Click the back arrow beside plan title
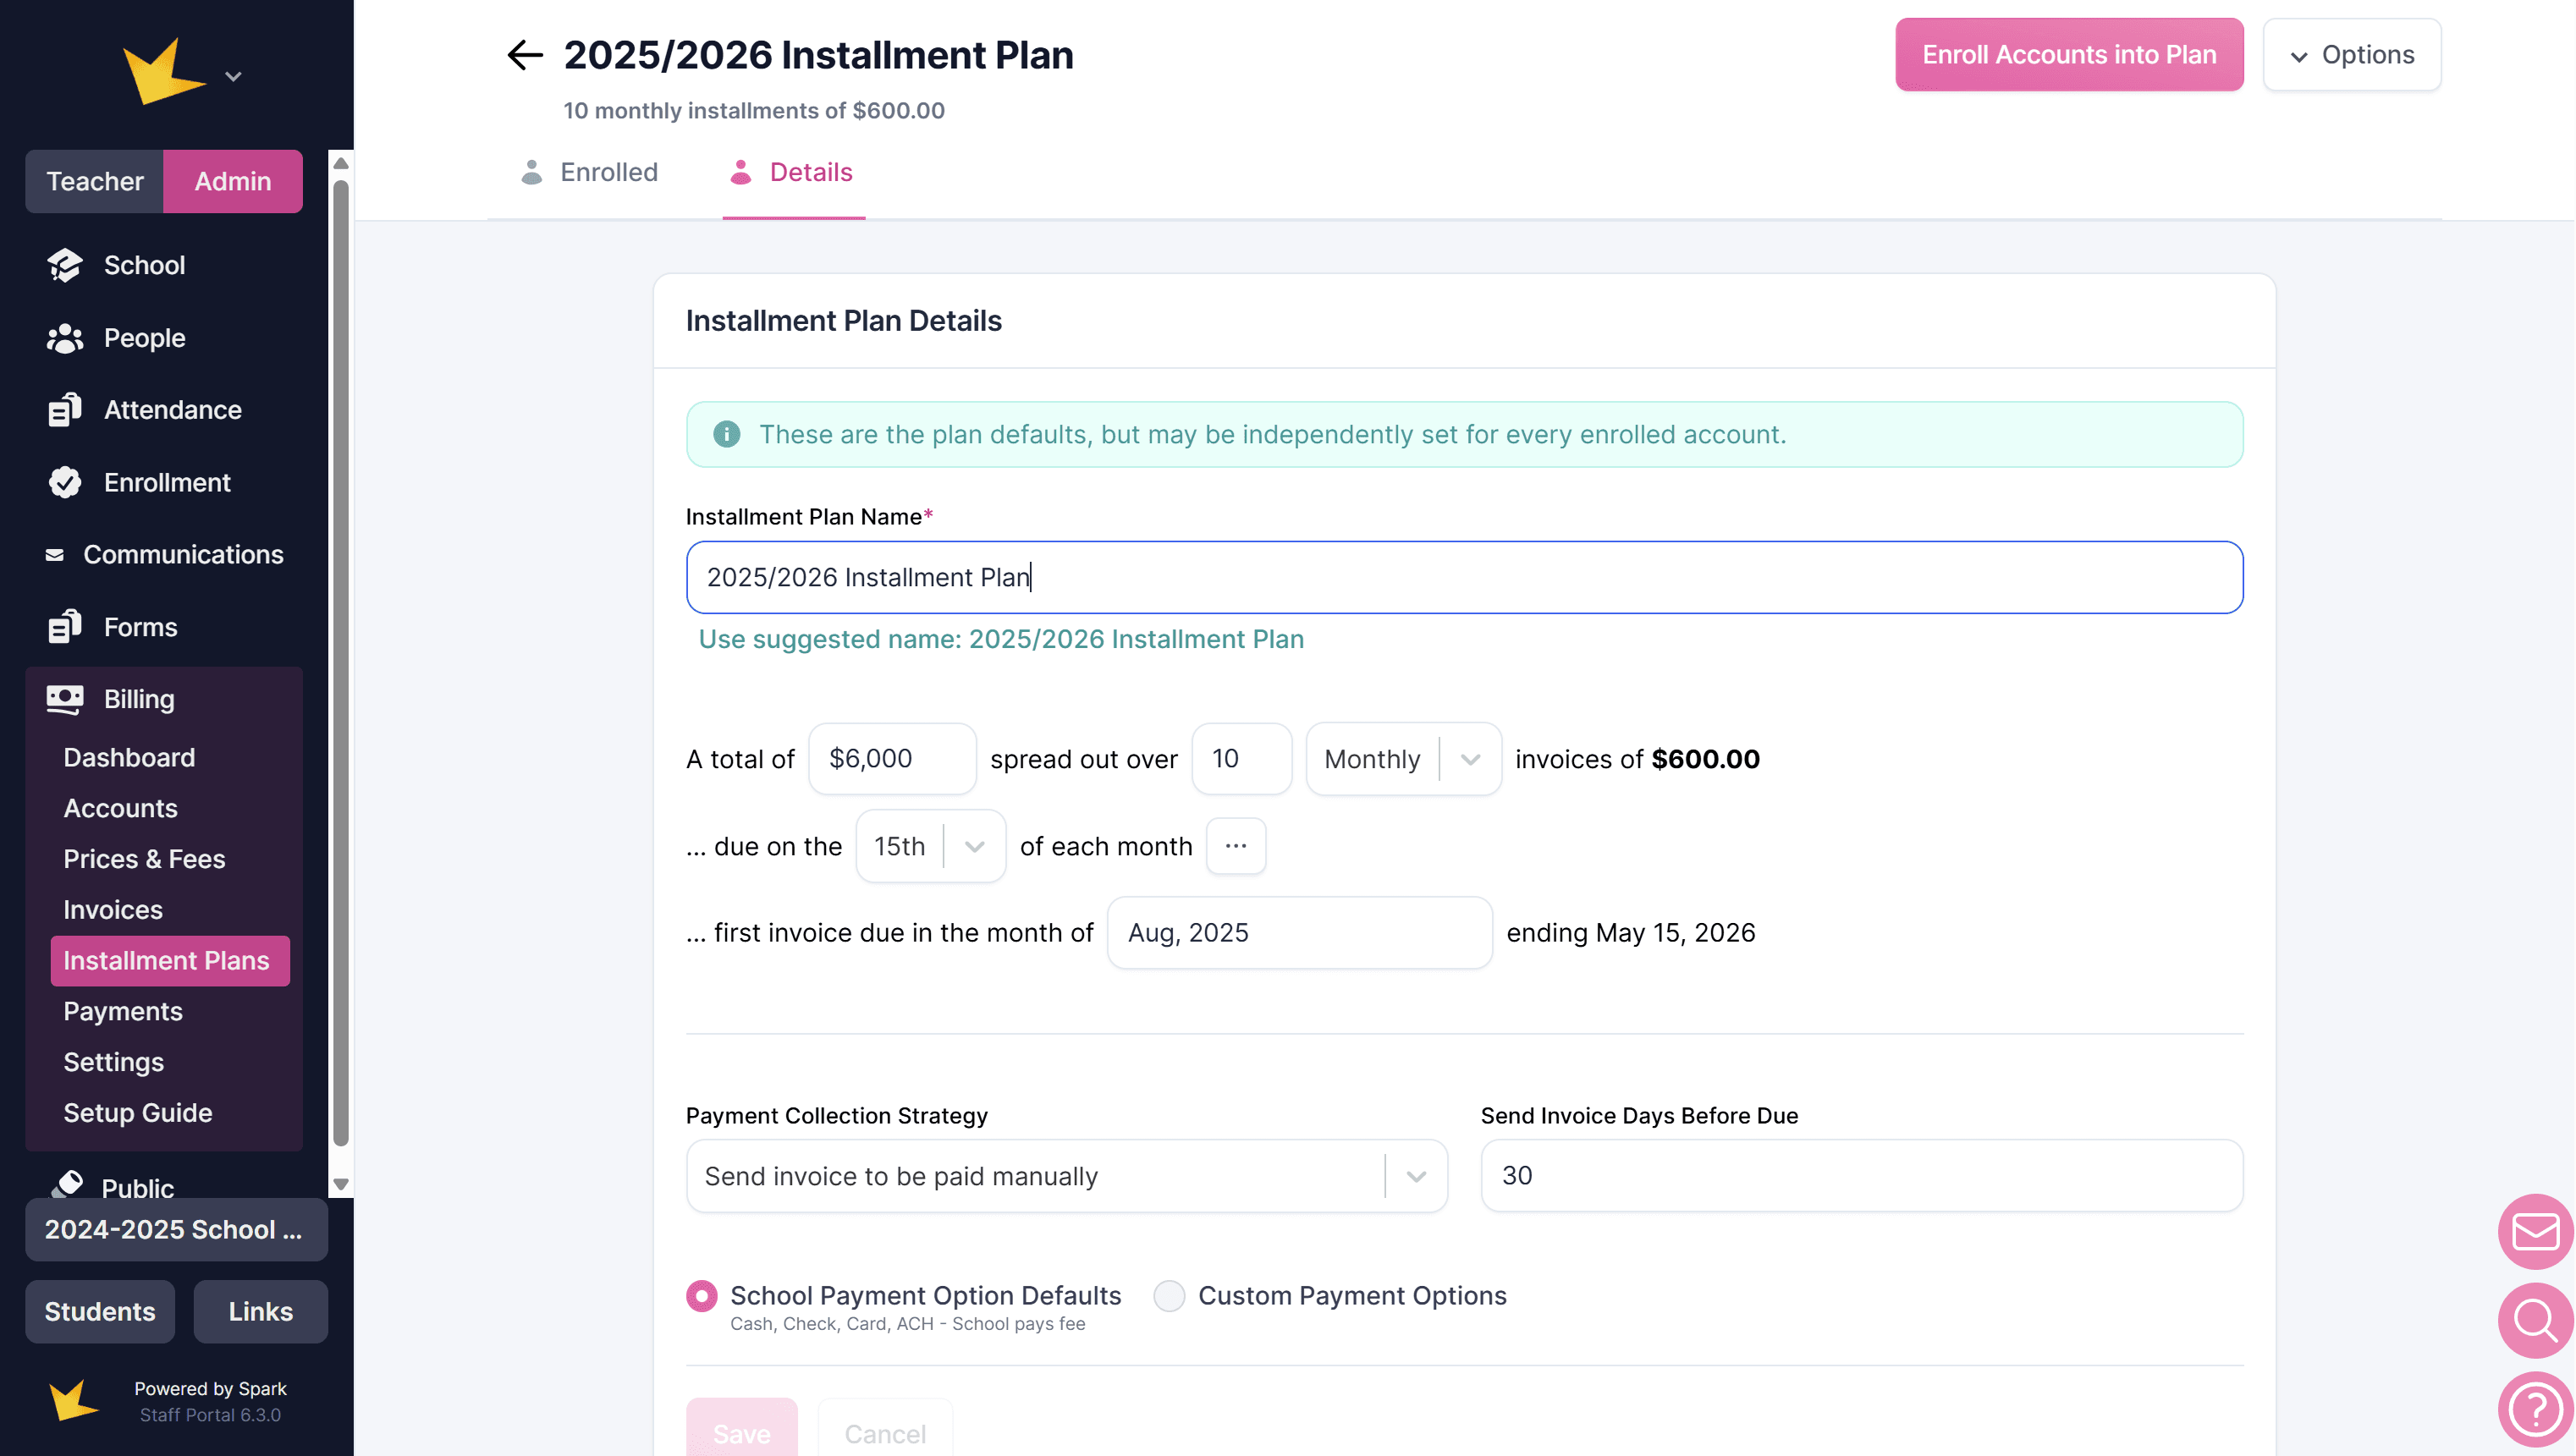 coord(524,55)
